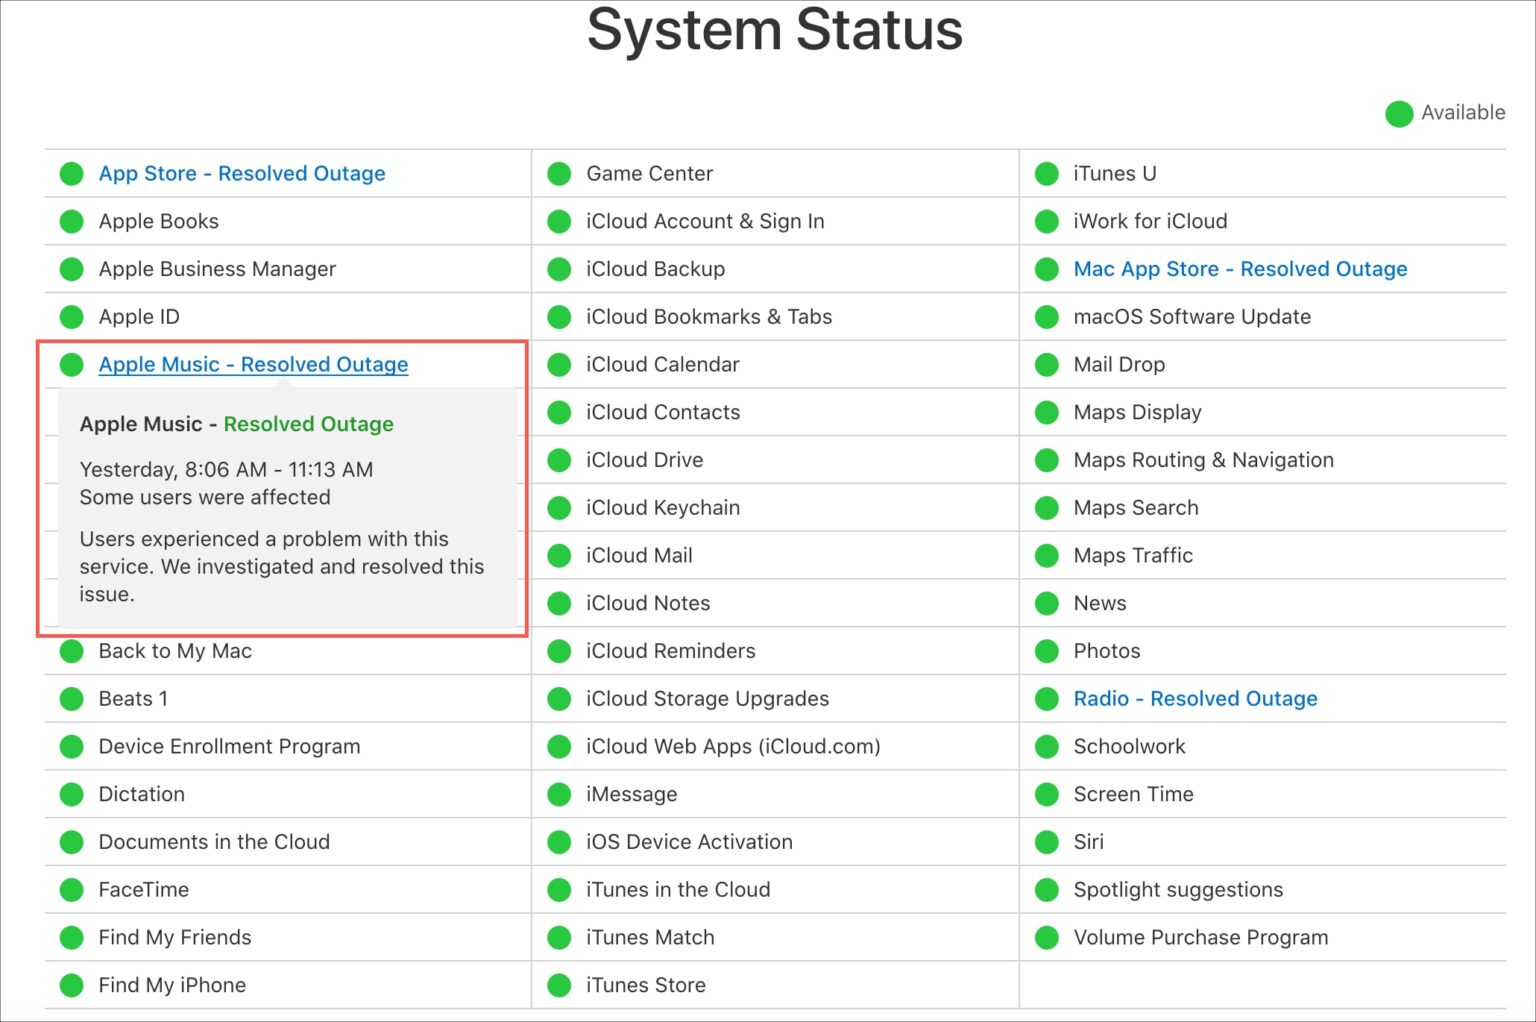Click the green circle beside iTunes Store
The image size is (1536, 1022).
coord(558,985)
